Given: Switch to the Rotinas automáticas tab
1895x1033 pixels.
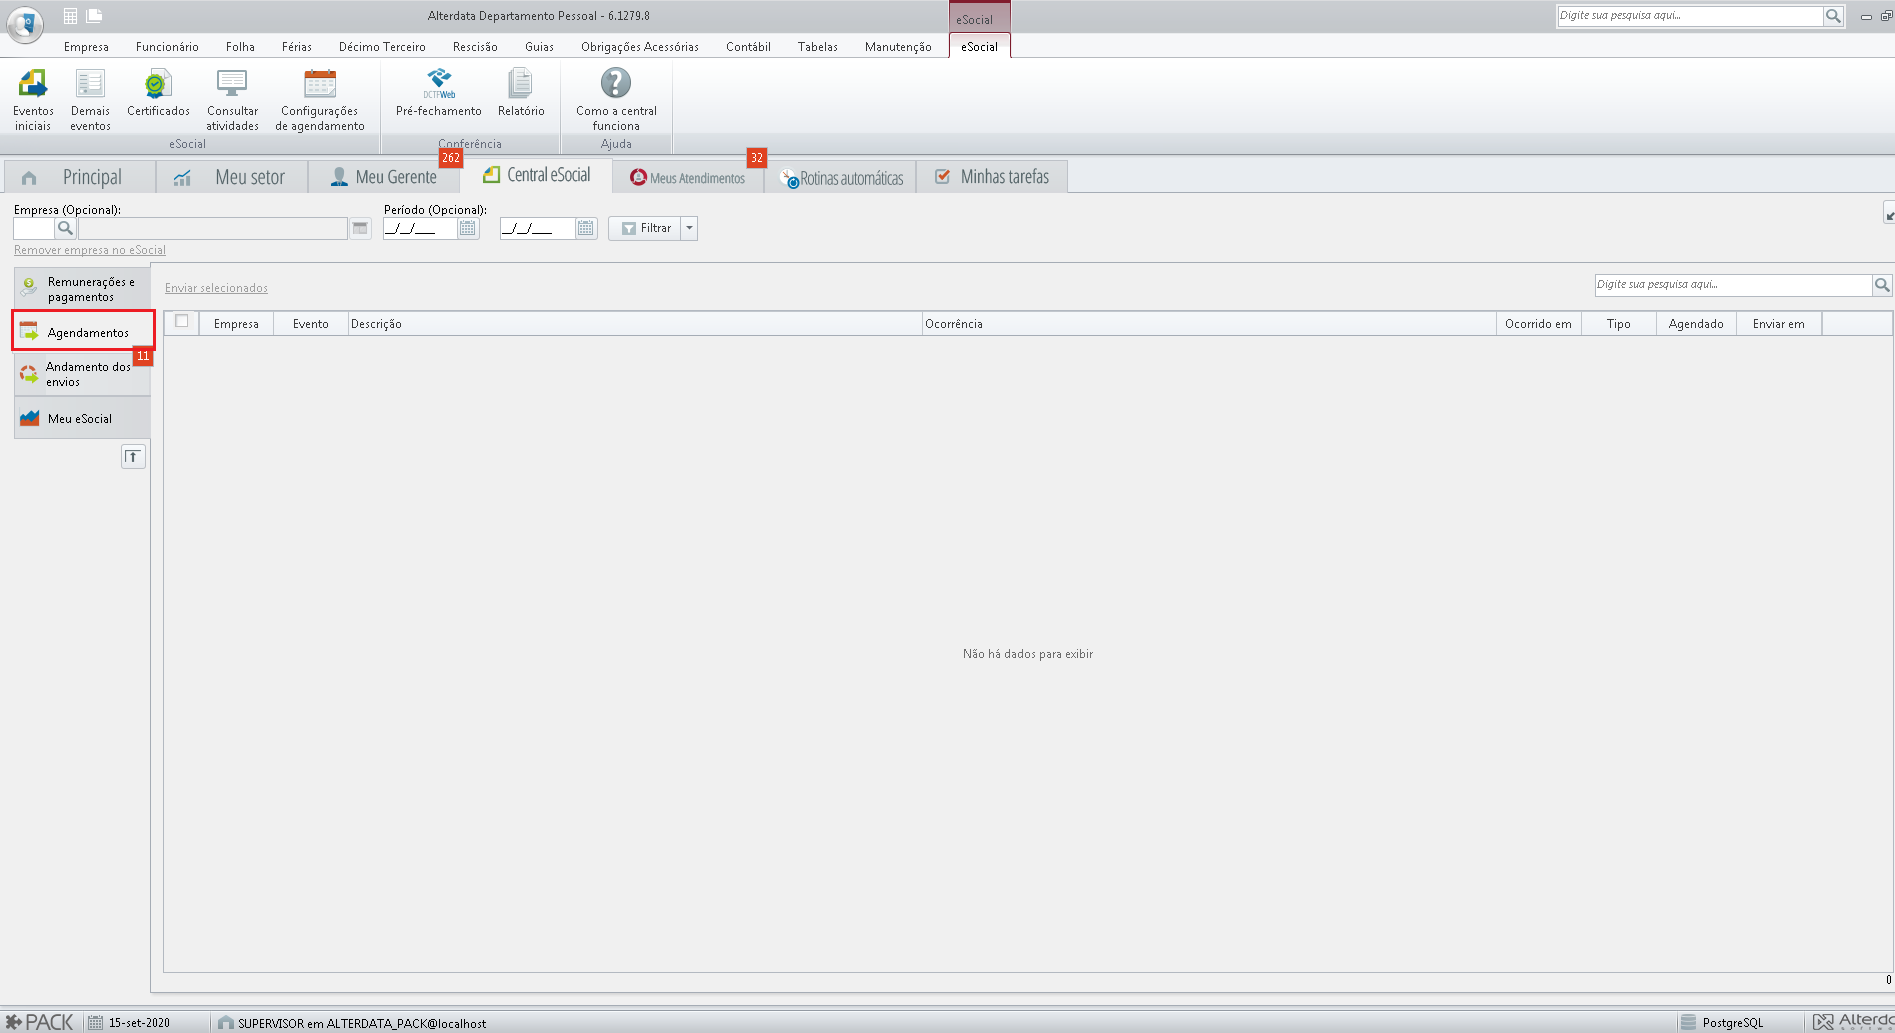Looking at the screenshot, I should coord(841,178).
